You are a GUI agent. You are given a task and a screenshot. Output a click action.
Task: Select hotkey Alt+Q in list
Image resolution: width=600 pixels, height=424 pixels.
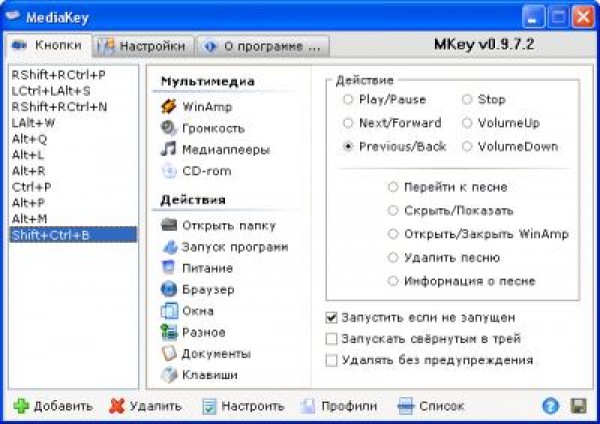pos(73,139)
